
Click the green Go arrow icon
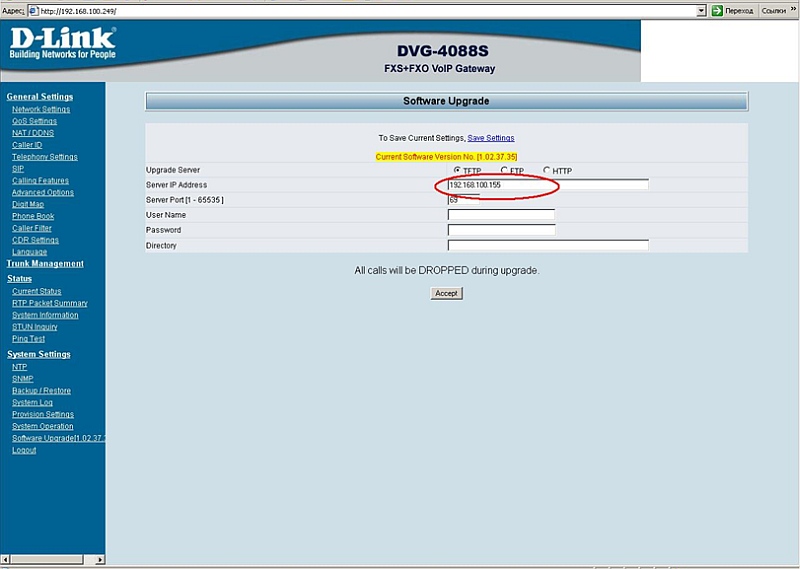coord(716,10)
